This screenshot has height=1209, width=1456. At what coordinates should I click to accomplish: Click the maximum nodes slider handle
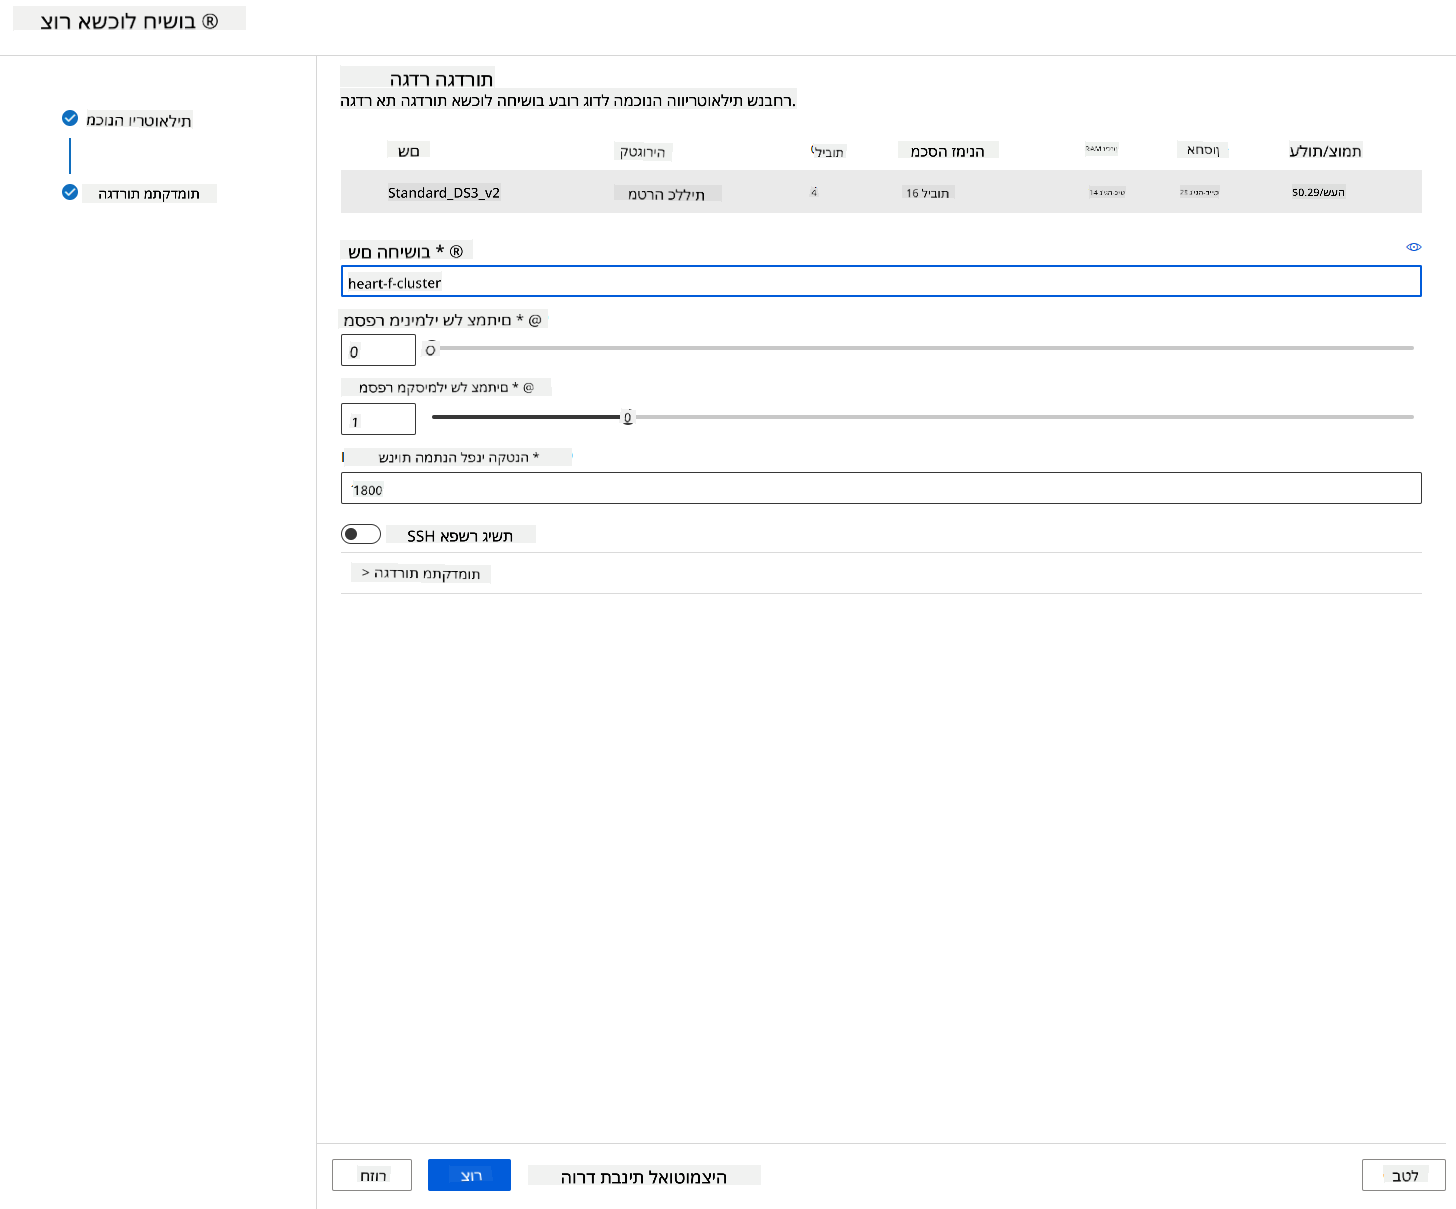(628, 417)
